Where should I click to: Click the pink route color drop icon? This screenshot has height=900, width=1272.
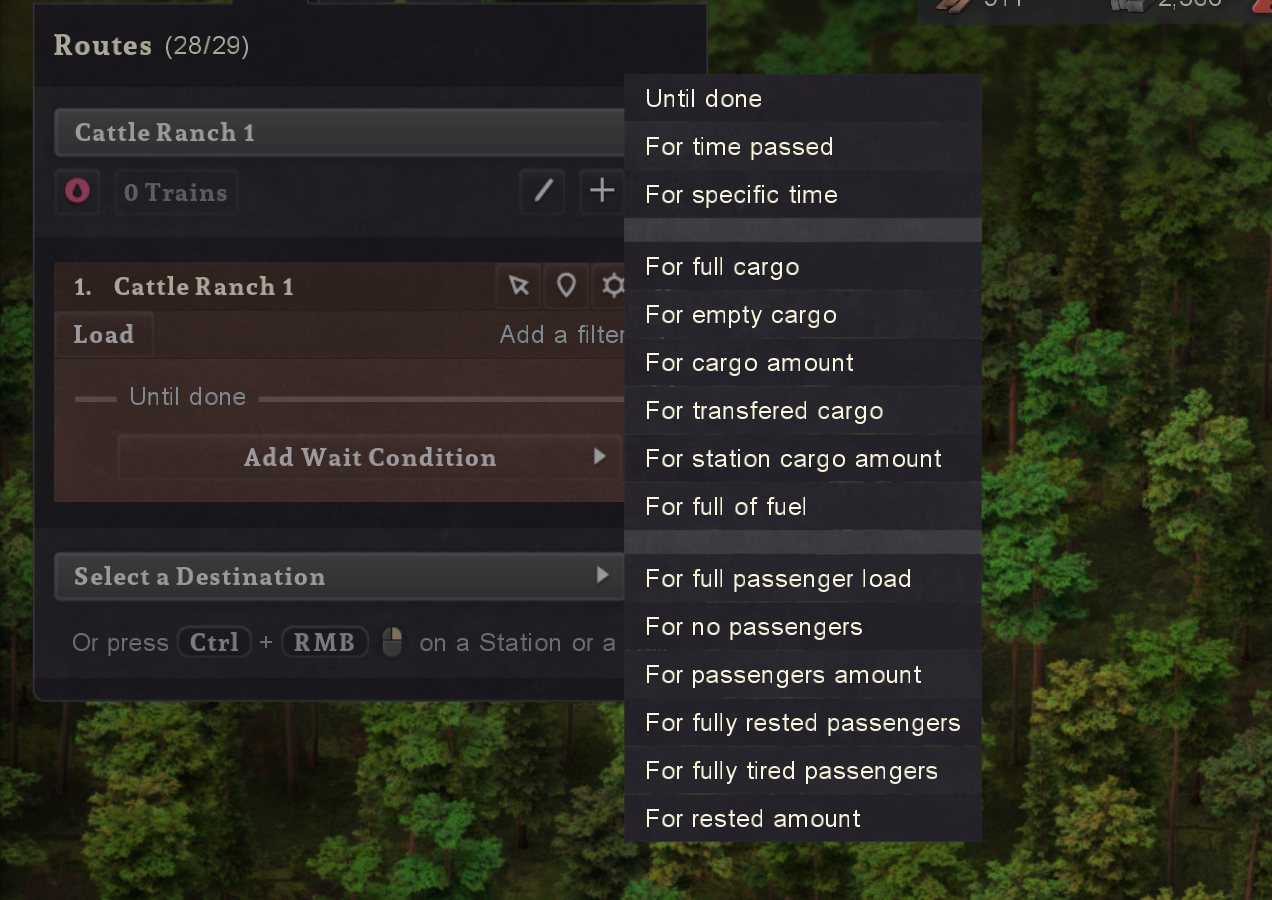[77, 191]
